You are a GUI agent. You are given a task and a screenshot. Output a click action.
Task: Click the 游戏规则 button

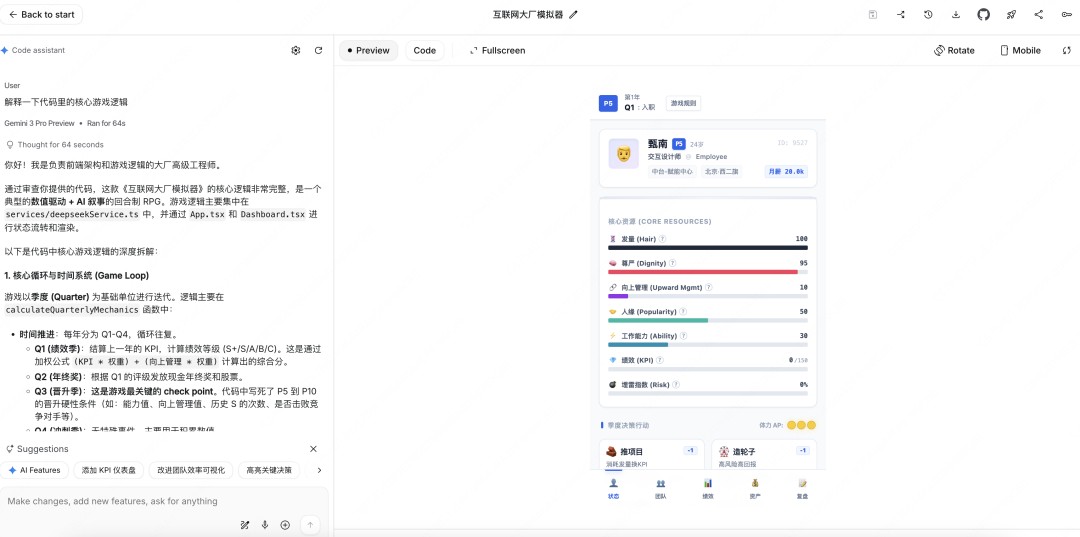pyautogui.click(x=684, y=103)
